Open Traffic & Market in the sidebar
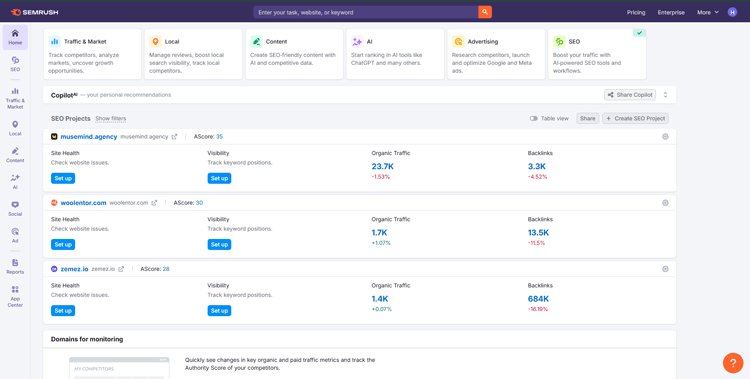 [x=15, y=98]
